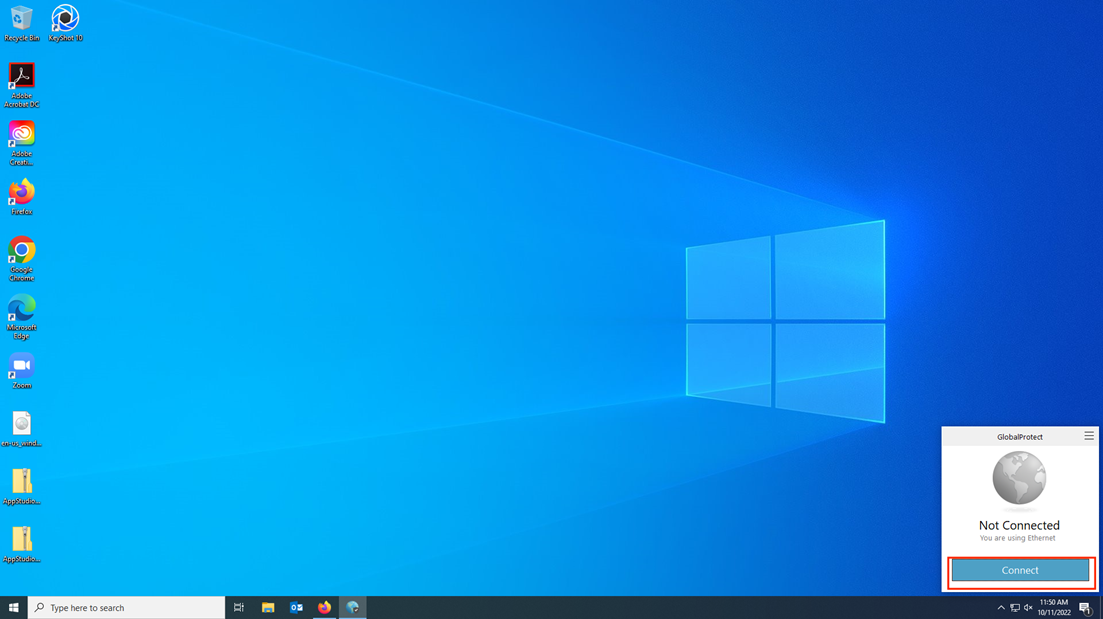
Task: Open File Explorer from the taskbar
Action: (267, 607)
